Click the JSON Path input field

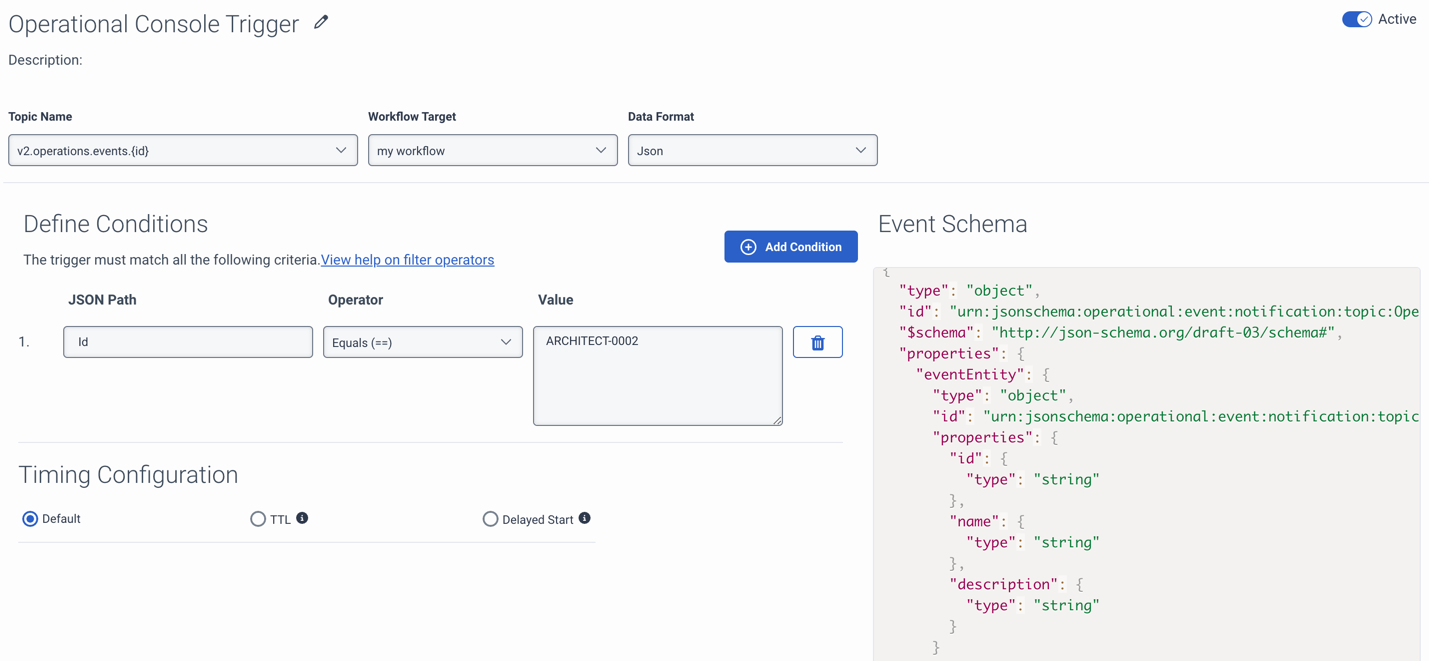click(x=188, y=342)
